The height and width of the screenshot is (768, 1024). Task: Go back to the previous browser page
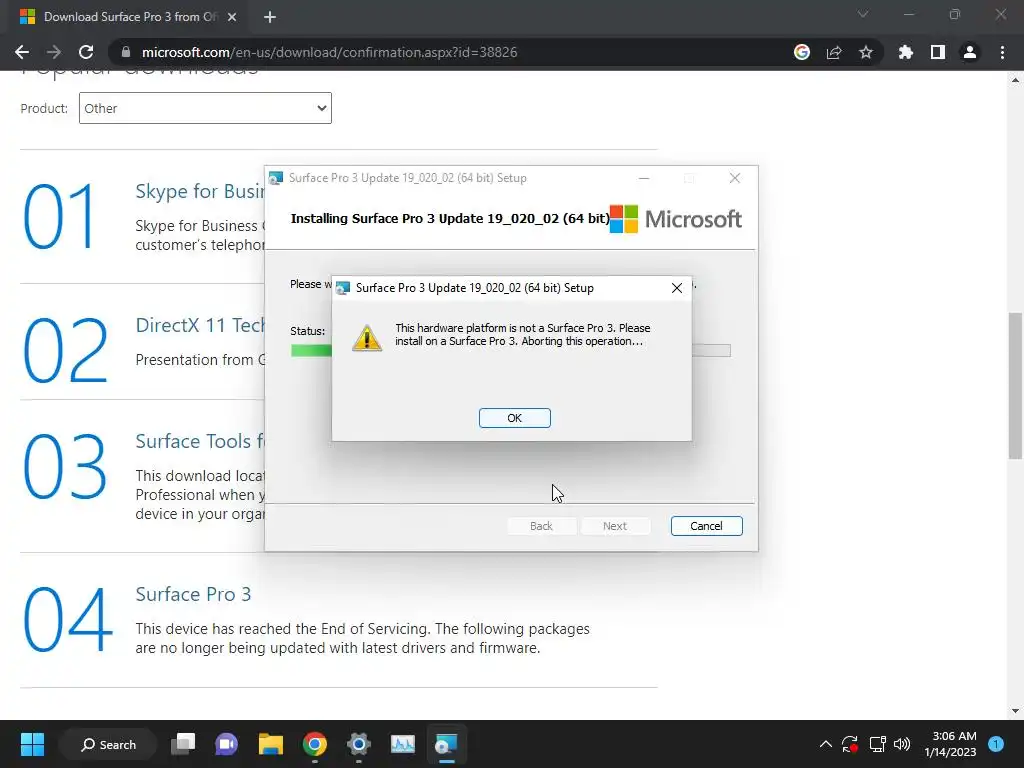tap(22, 52)
